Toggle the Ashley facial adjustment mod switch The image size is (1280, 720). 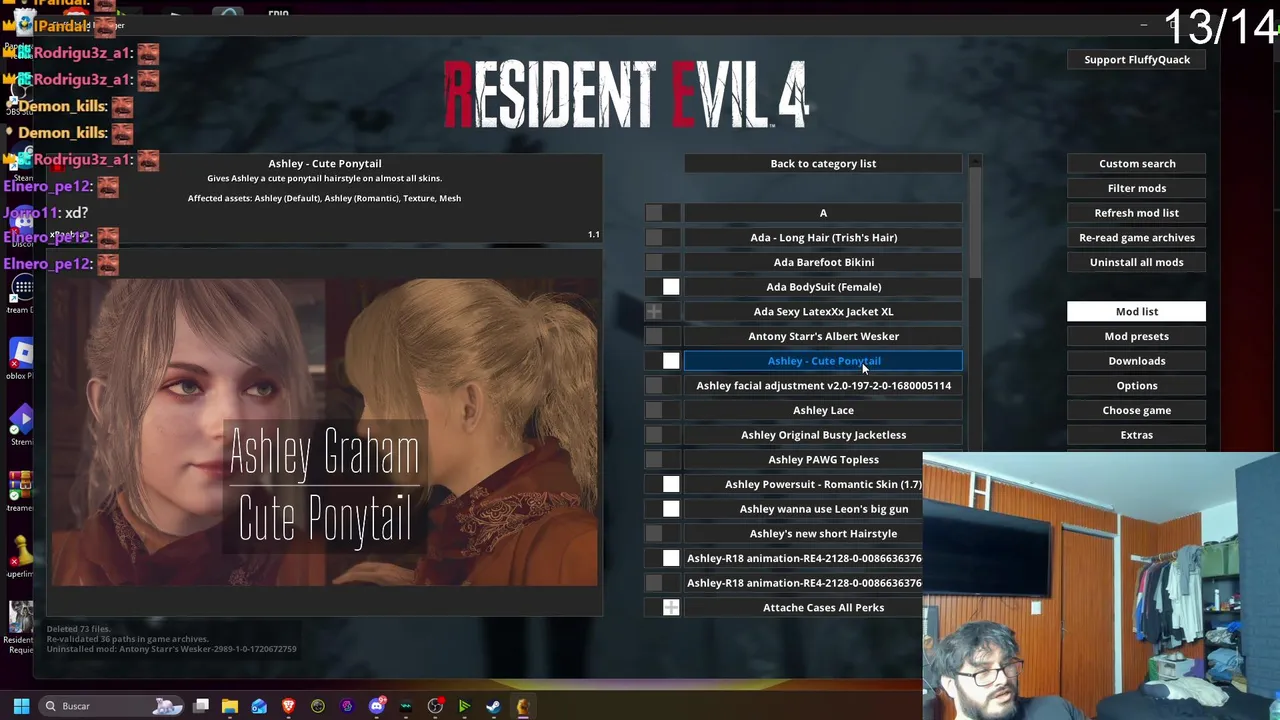(x=662, y=385)
